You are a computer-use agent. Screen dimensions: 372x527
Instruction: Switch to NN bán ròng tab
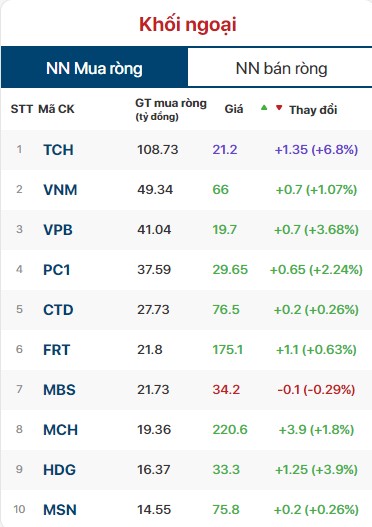[281, 68]
